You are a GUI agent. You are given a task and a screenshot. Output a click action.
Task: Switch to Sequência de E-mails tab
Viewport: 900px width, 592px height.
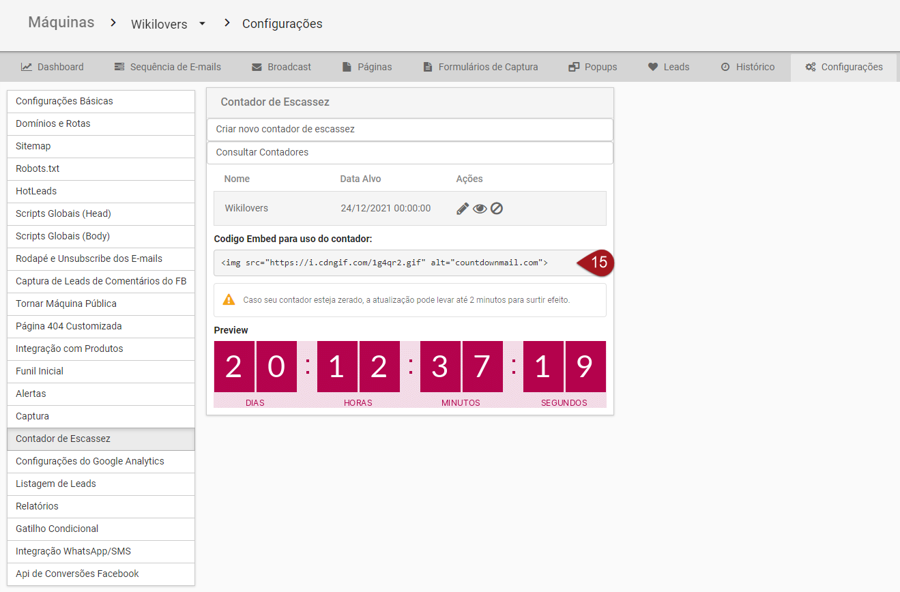tap(167, 67)
